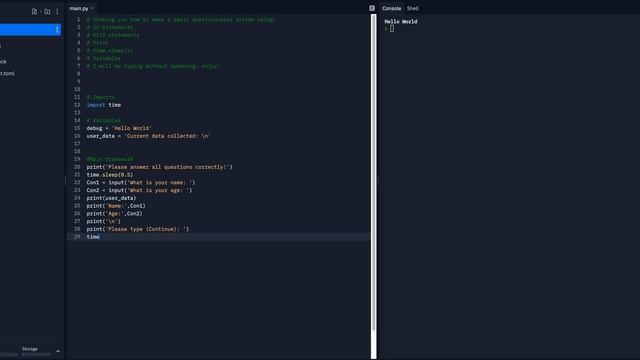Image resolution: width=640 pixels, height=360 pixels.
Task: Select the highlighted blue file row
Action: [30, 29]
